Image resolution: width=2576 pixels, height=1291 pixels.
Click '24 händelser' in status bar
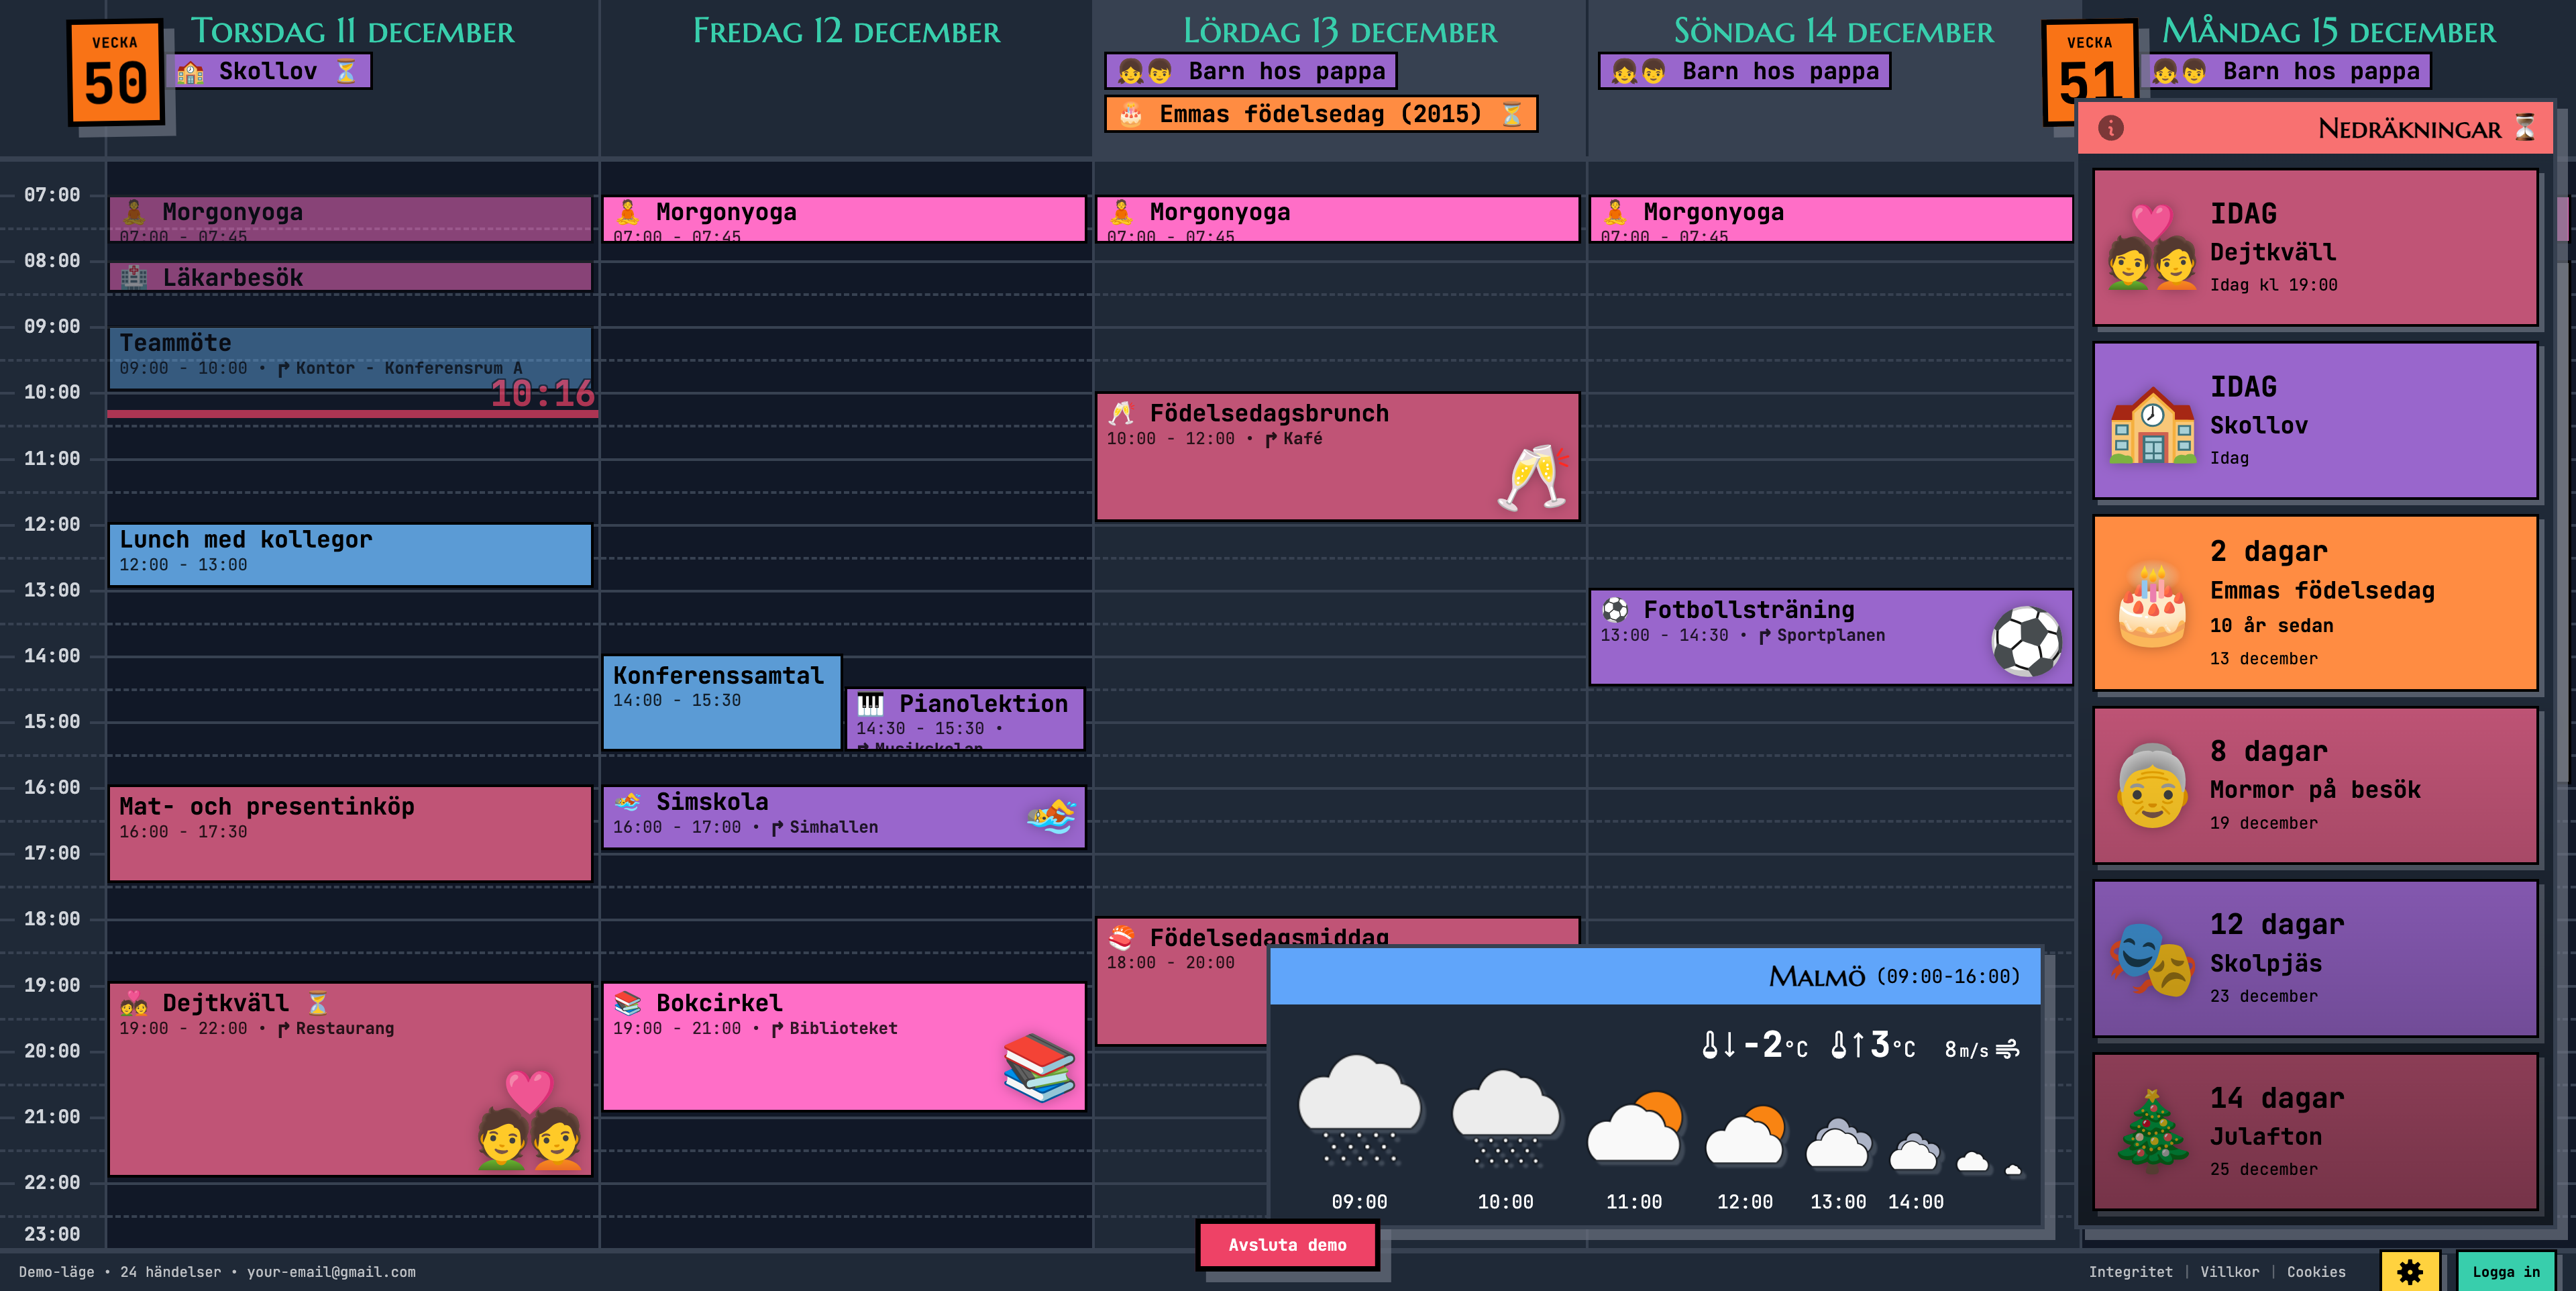(x=170, y=1272)
